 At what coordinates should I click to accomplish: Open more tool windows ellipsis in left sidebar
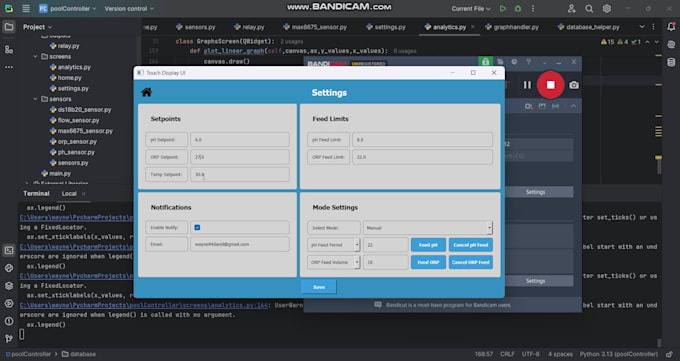pos(9,67)
